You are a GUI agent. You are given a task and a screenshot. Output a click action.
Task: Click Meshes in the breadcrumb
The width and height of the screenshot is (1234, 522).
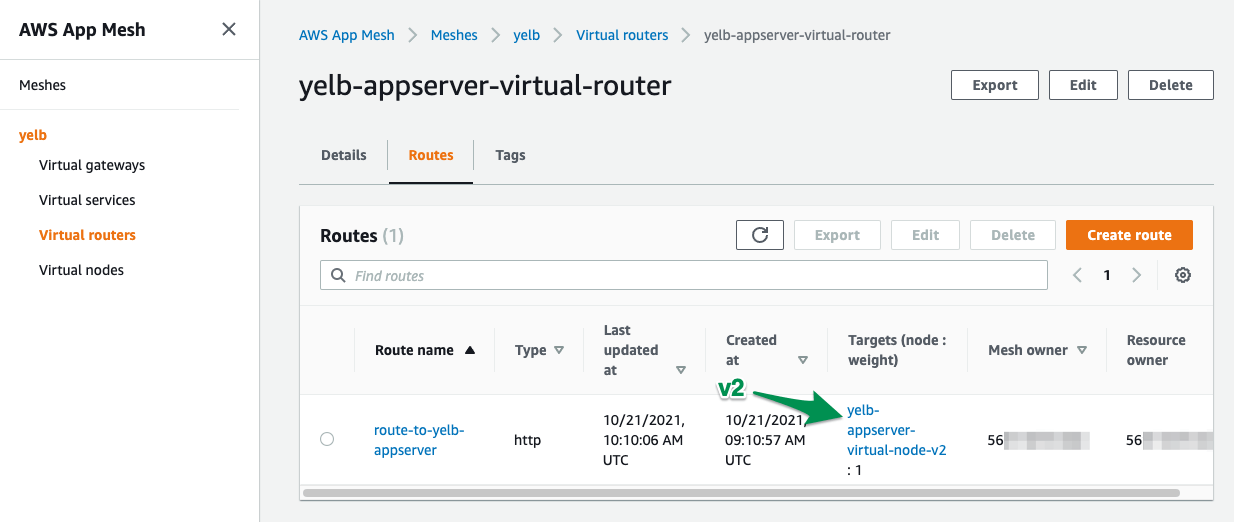pyautogui.click(x=453, y=35)
